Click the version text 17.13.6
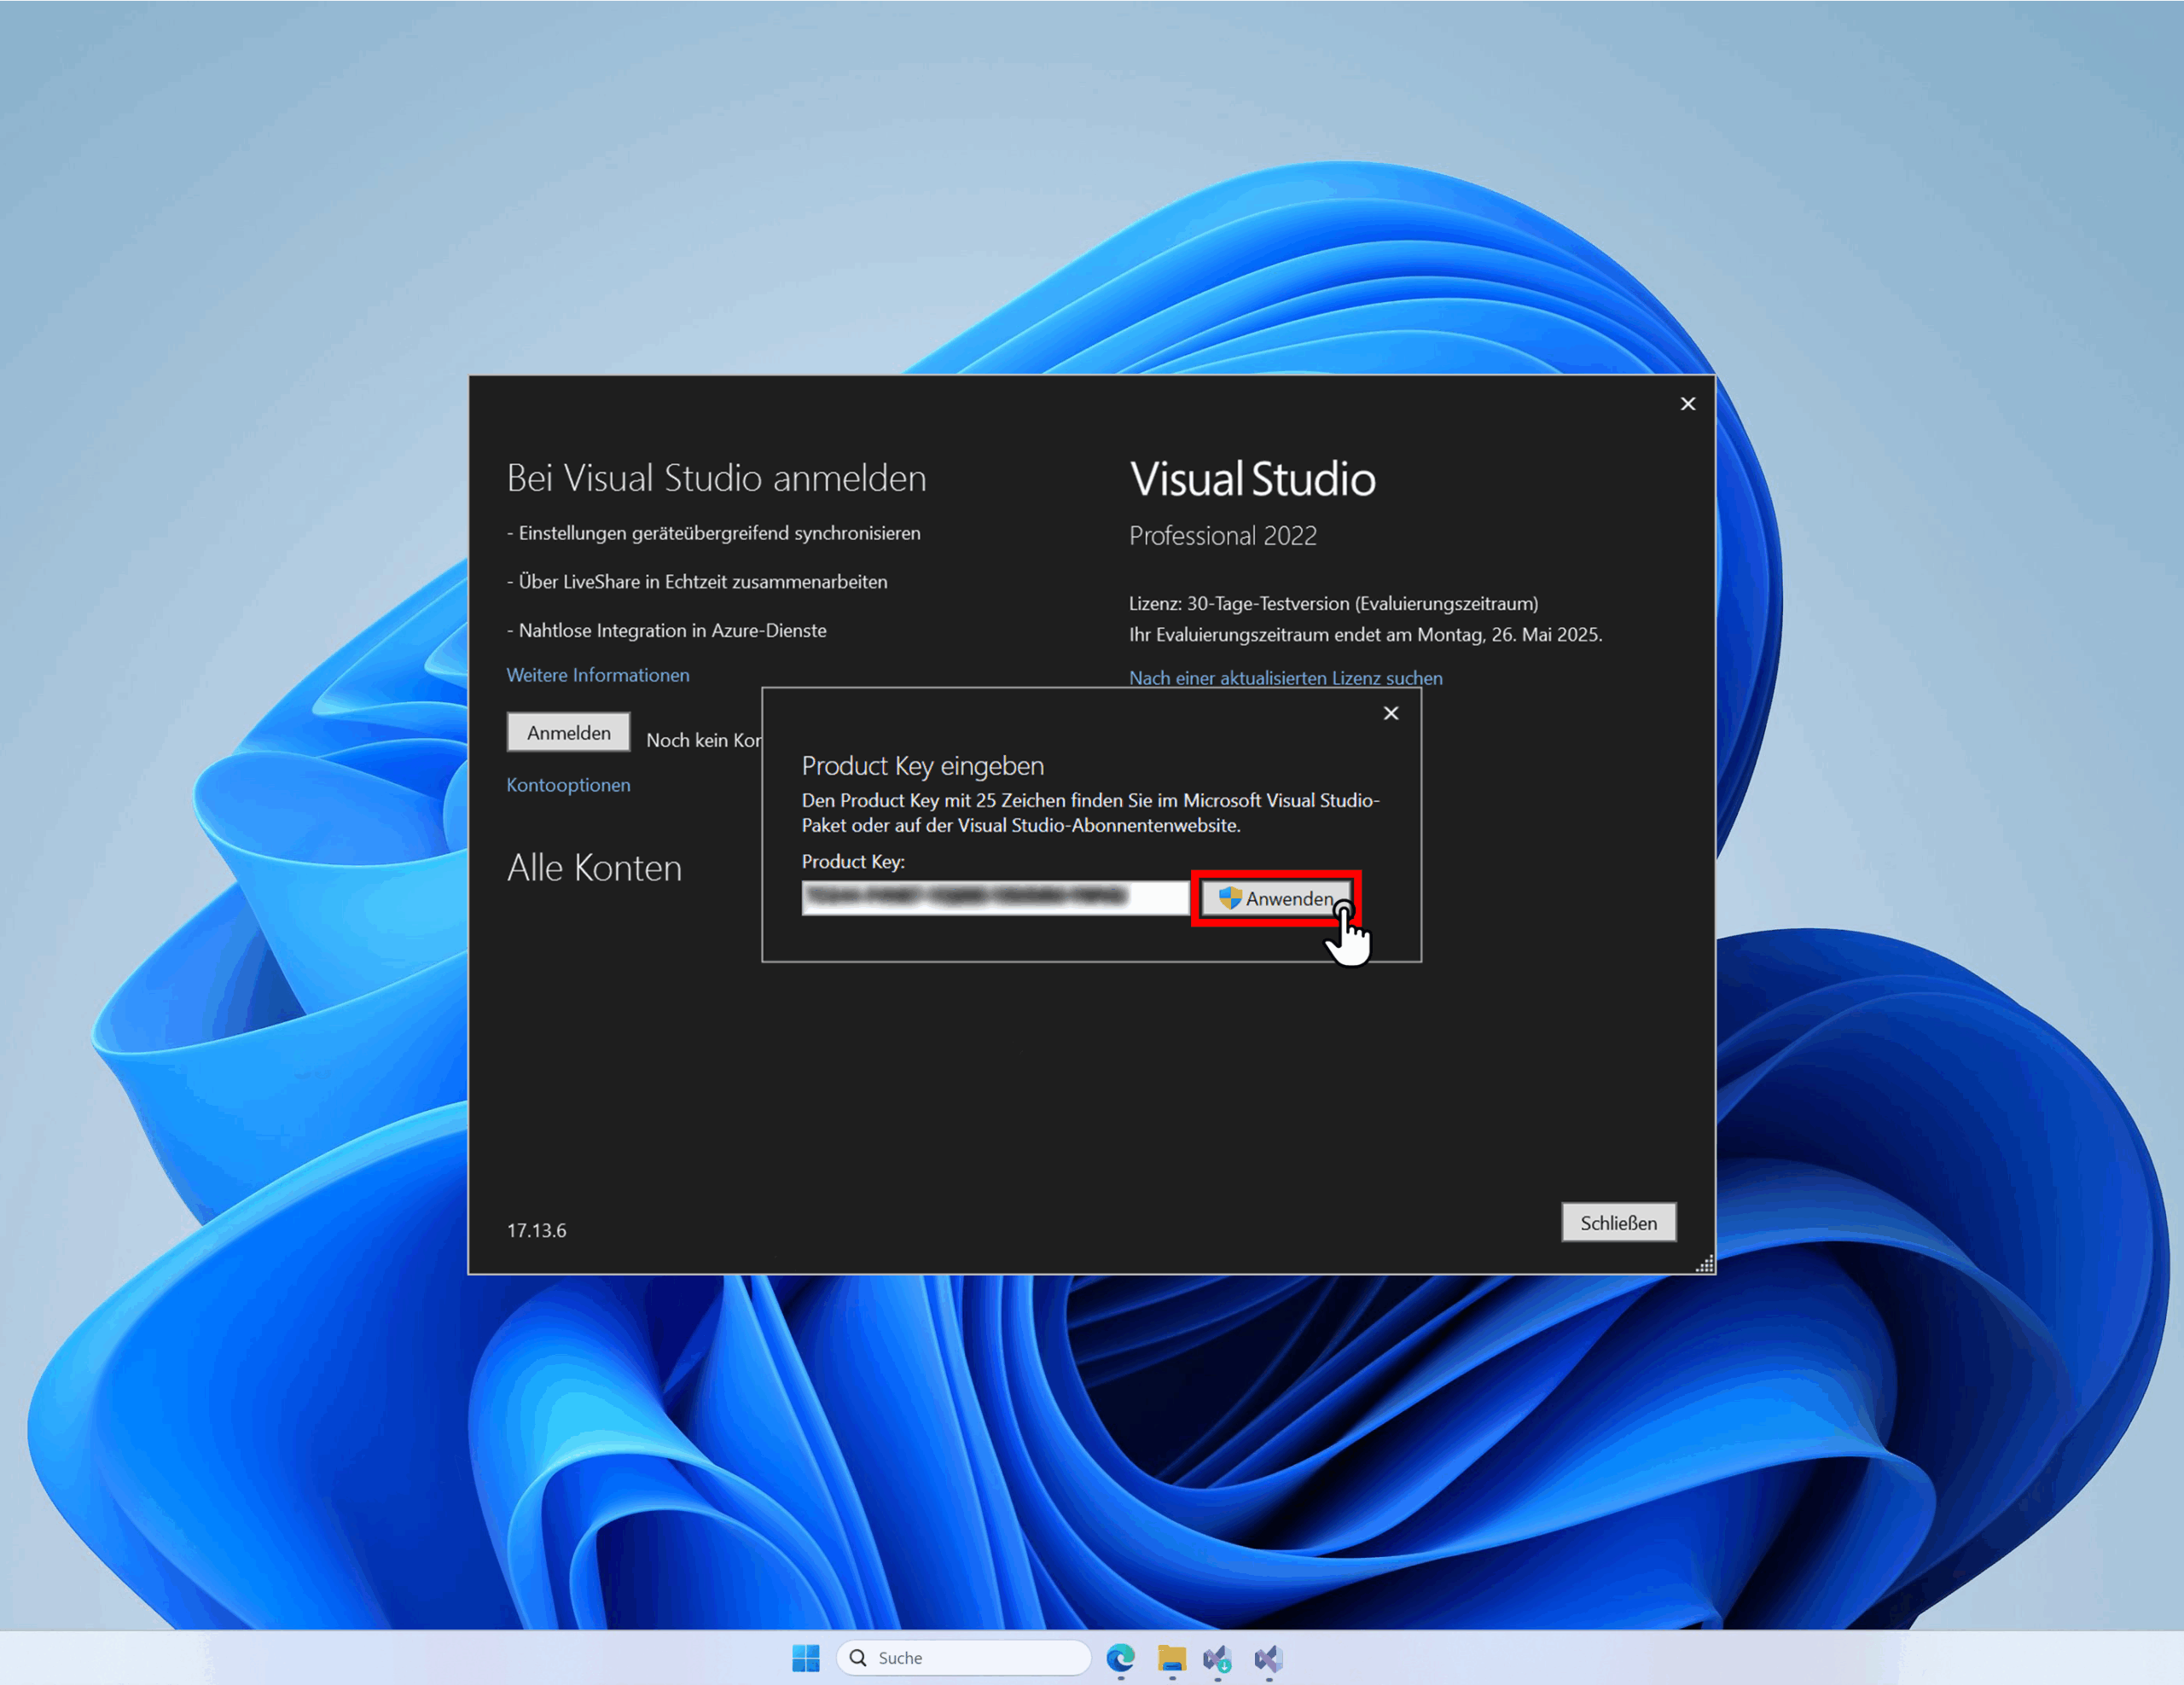This screenshot has height=1685, width=2184. pos(536,1230)
